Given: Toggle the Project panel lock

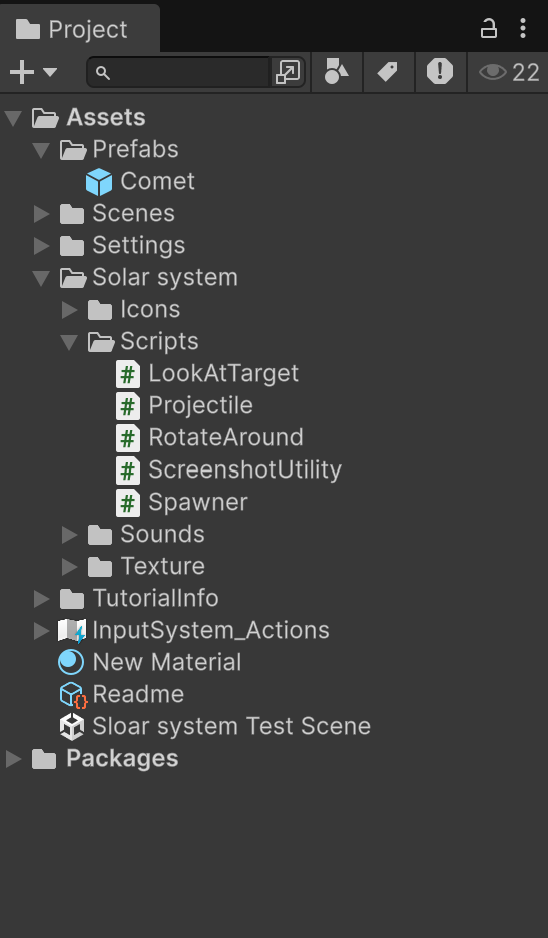Looking at the screenshot, I should click(x=489, y=28).
